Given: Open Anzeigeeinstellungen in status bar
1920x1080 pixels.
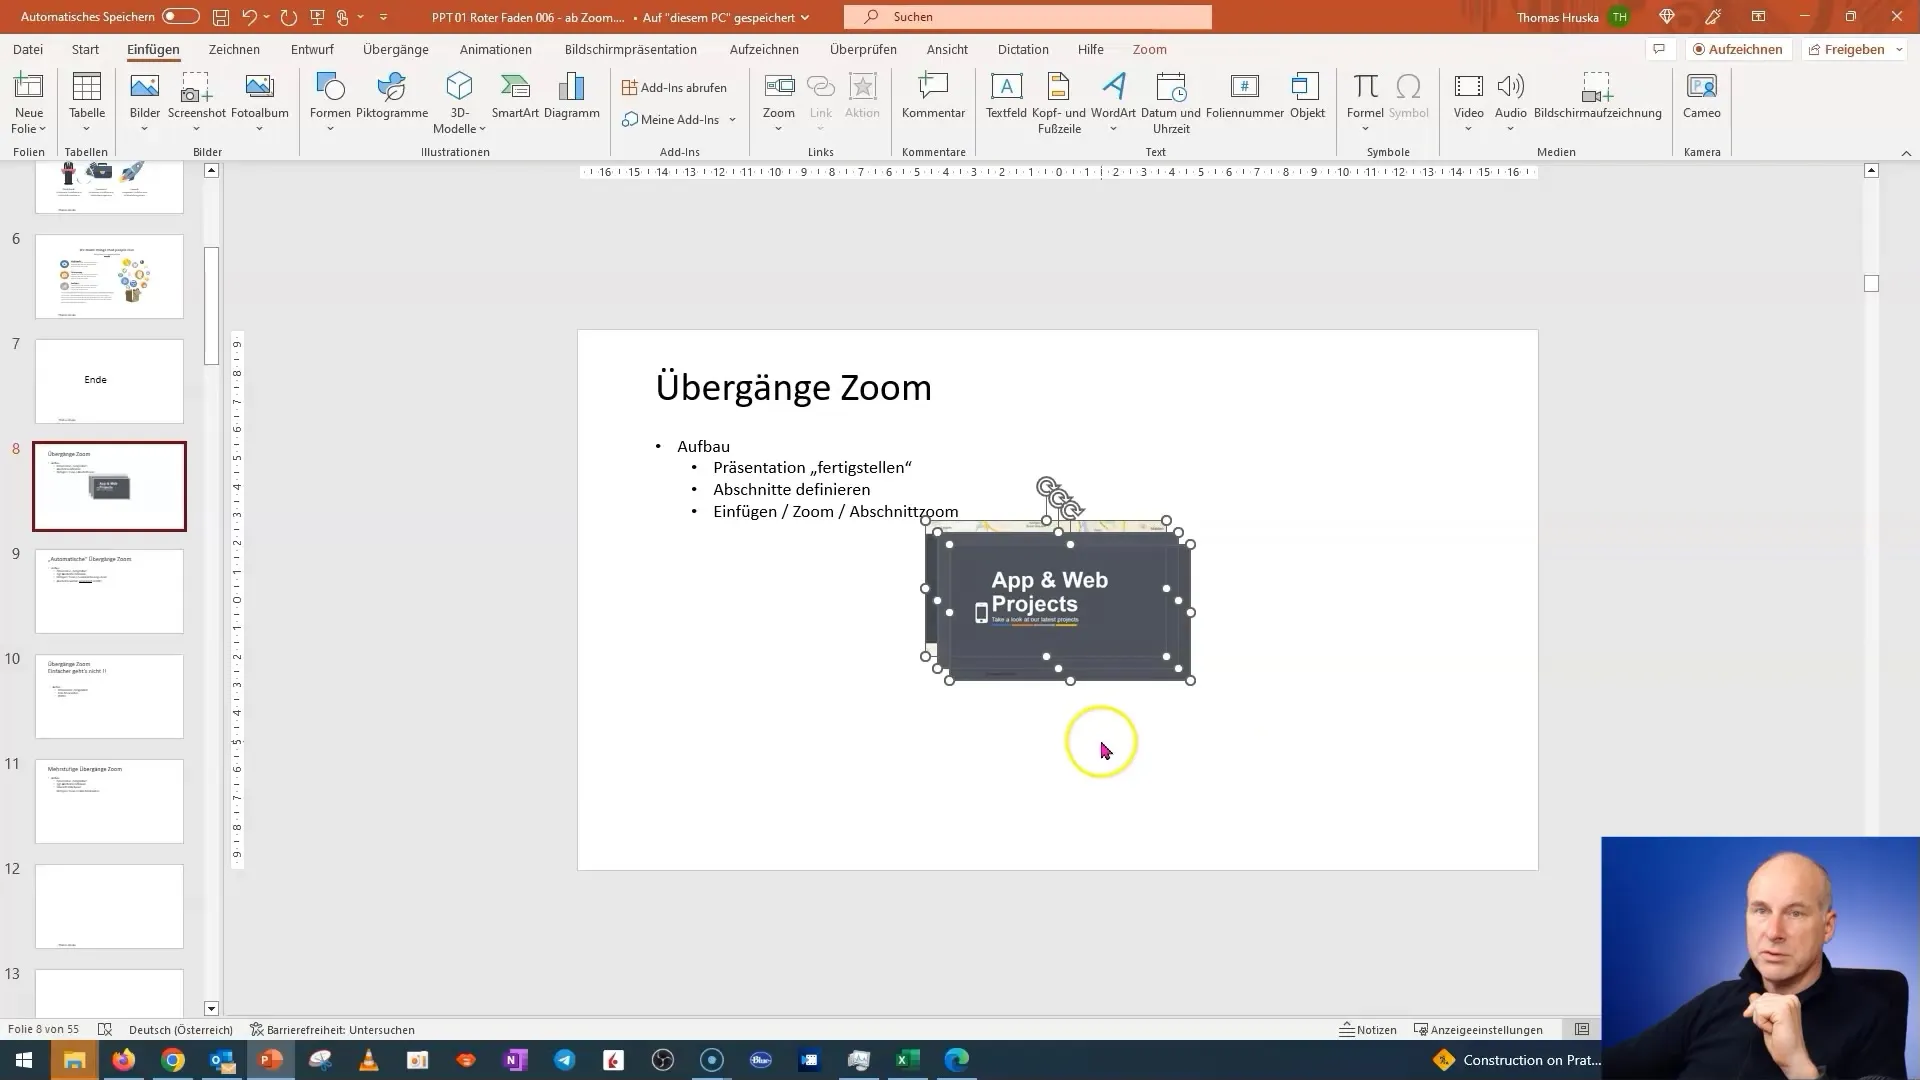Looking at the screenshot, I should point(1478,1029).
